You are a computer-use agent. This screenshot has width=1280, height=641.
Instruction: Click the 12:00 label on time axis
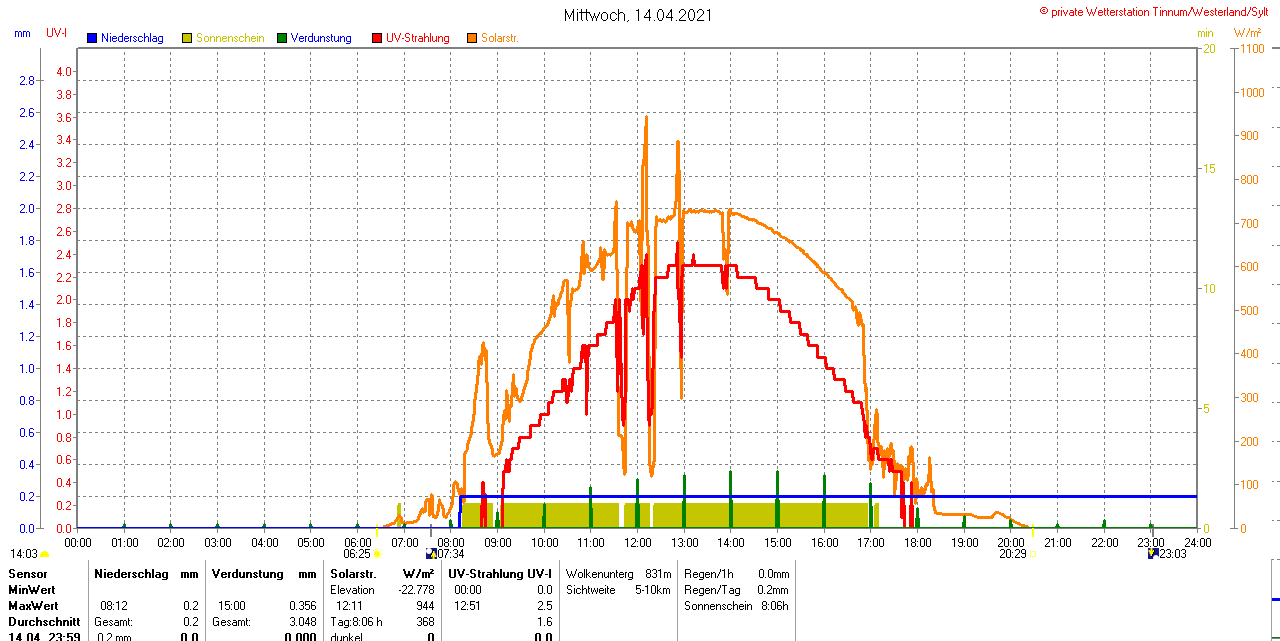(637, 542)
